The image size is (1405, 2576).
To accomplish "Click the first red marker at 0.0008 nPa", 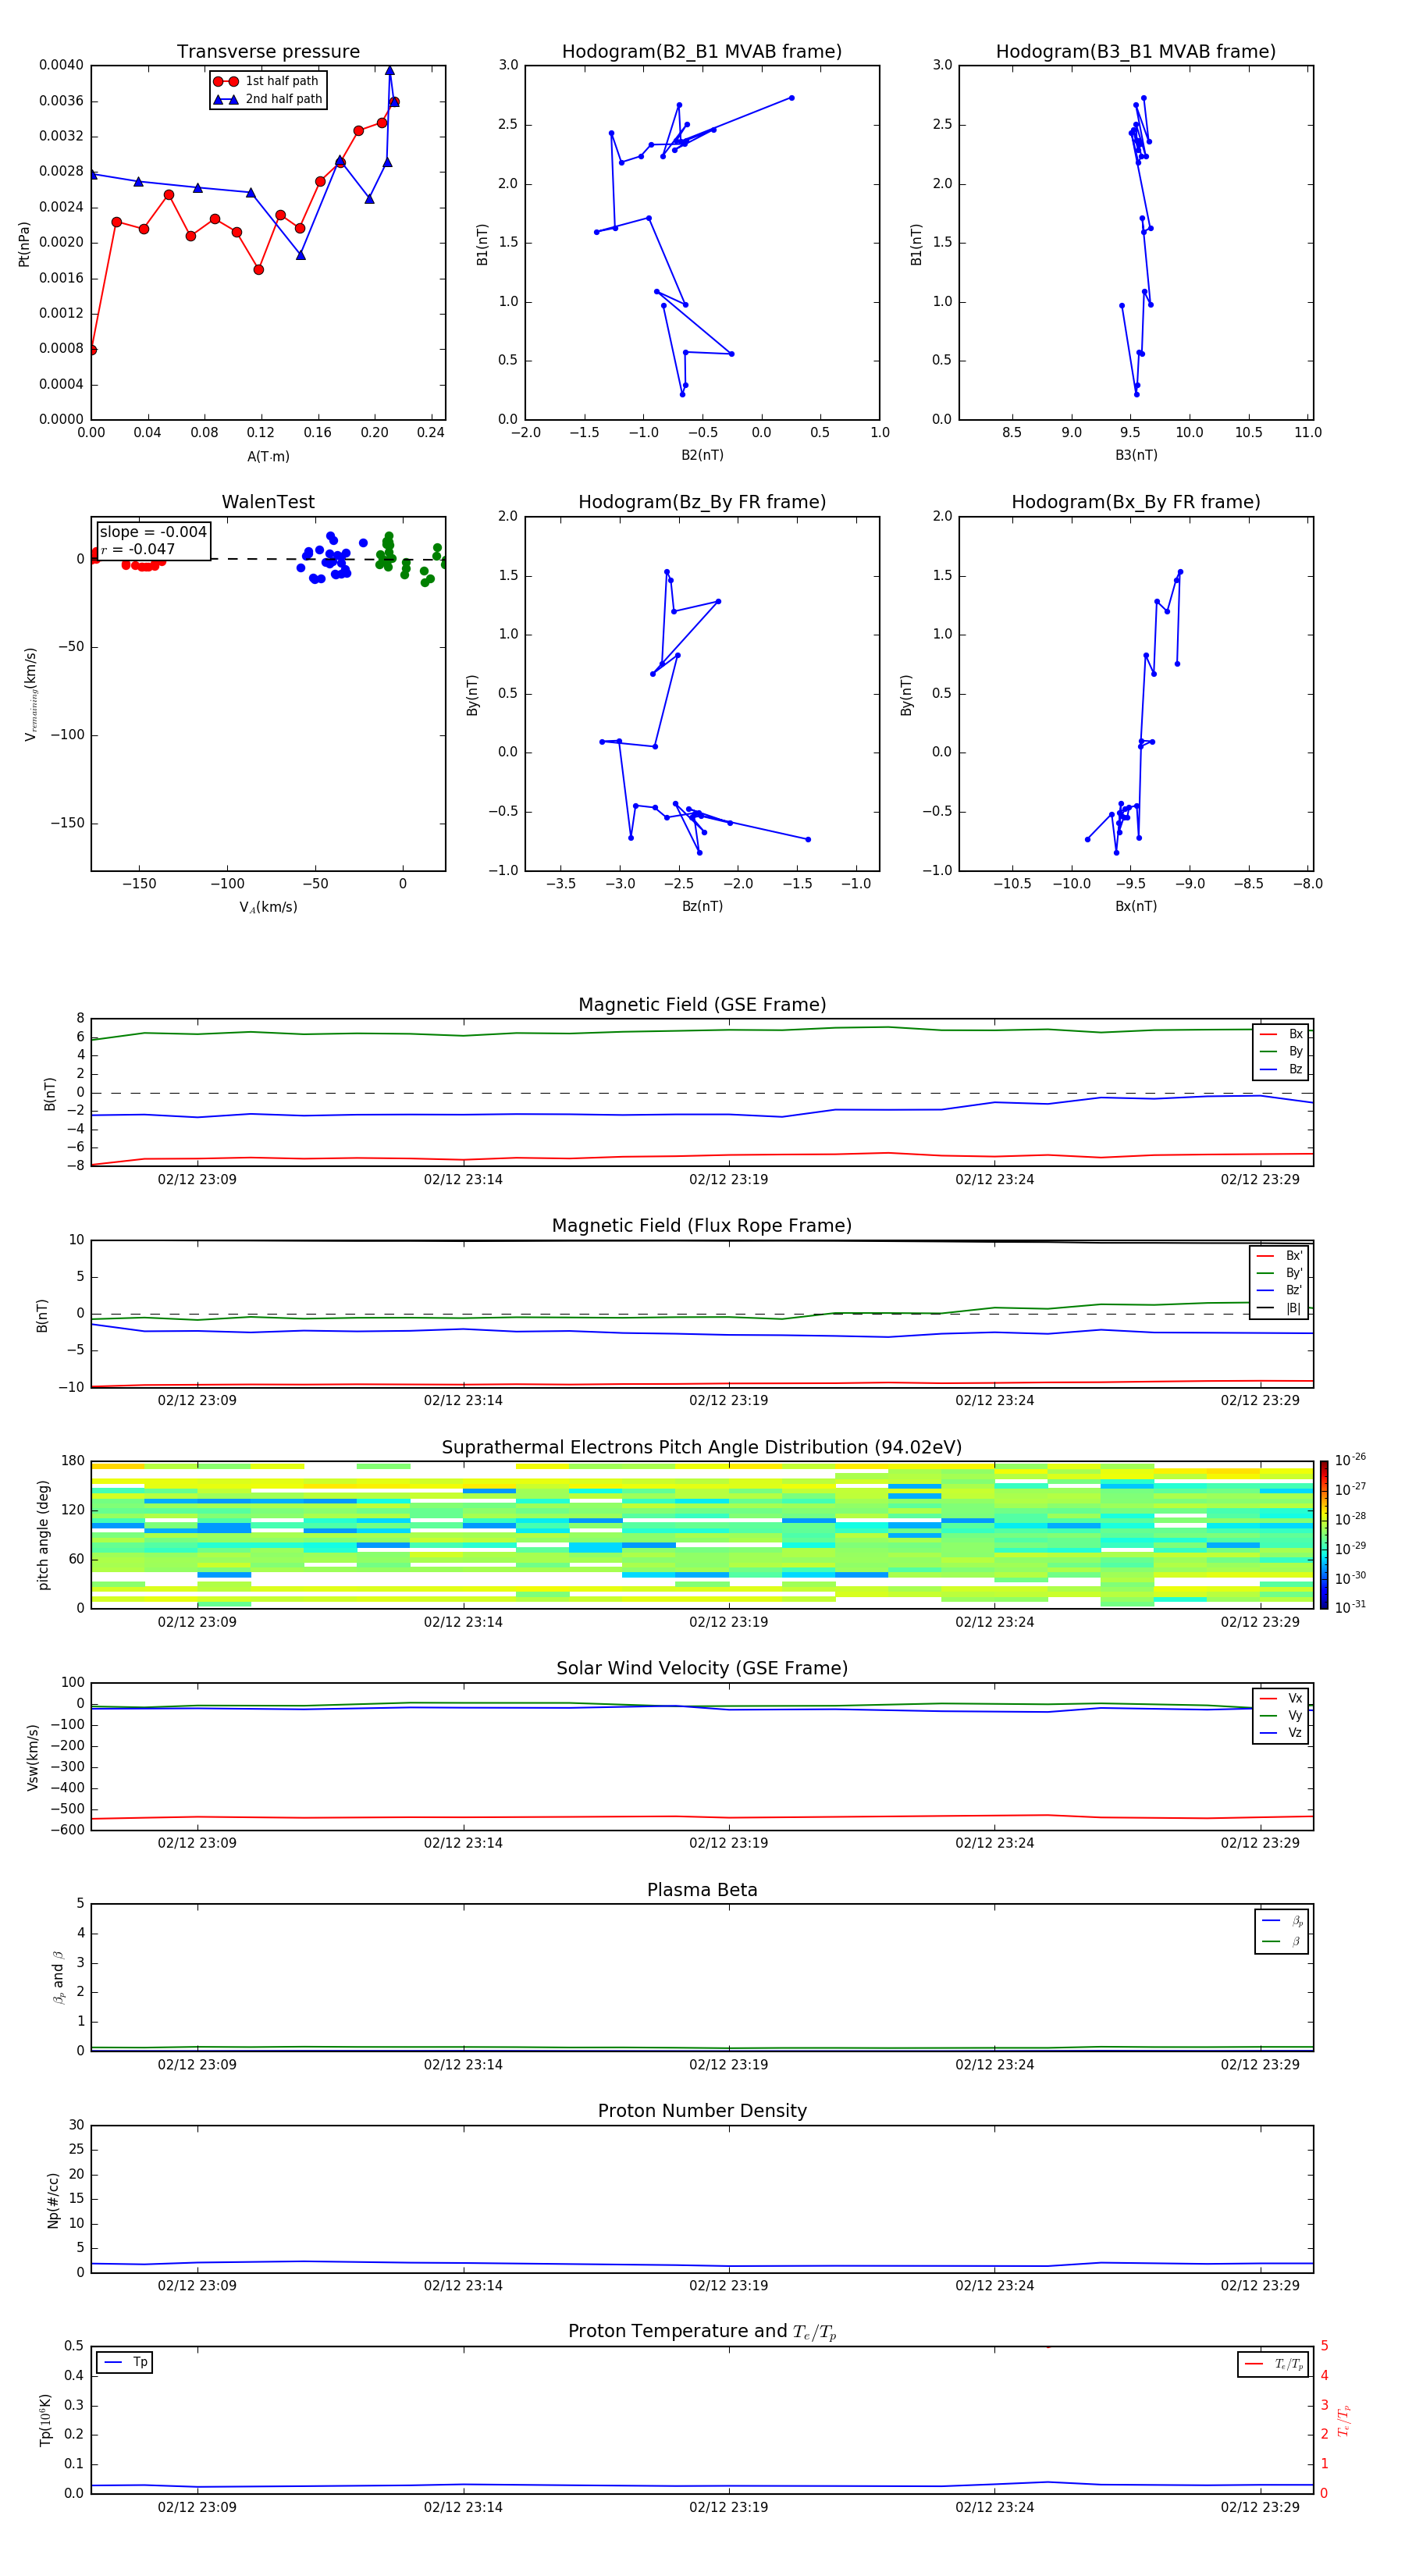I will click(x=92, y=350).
